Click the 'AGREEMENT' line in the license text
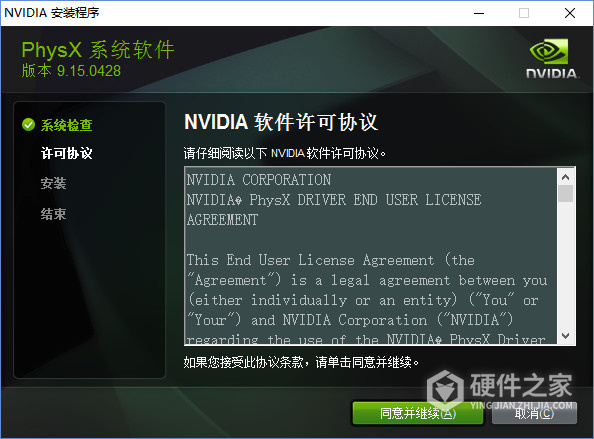The height and width of the screenshot is (439, 594). (222, 220)
